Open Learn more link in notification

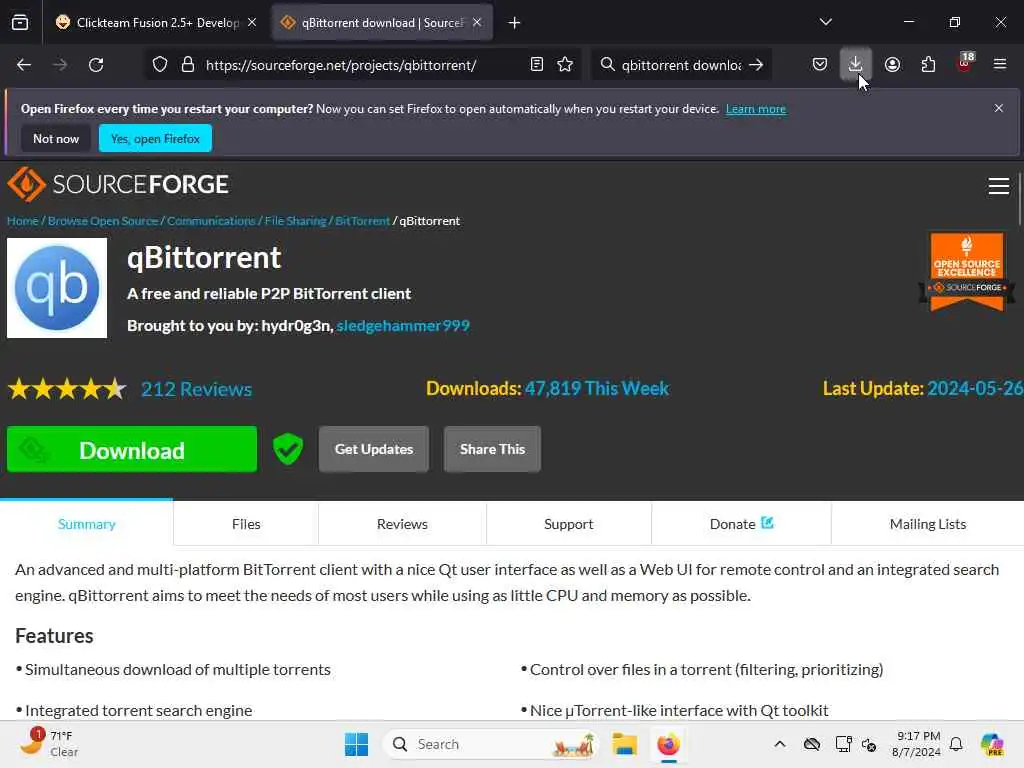[756, 109]
